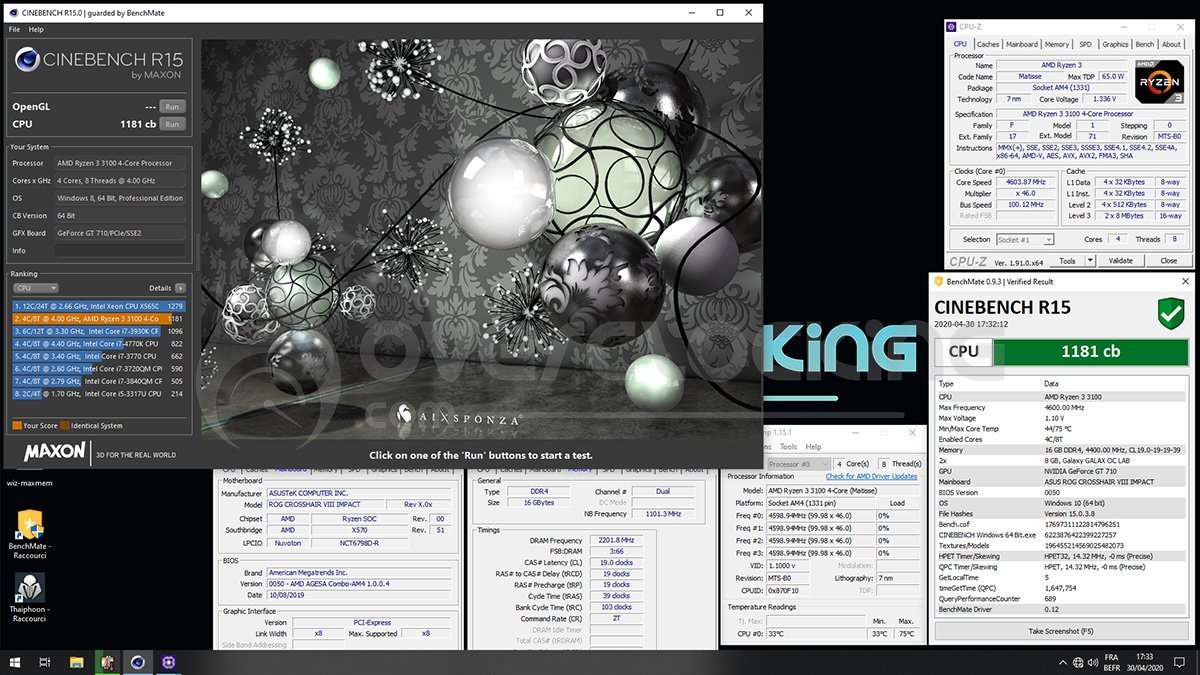
Task: Open the Core Temp Tools menu
Action: coord(788,447)
